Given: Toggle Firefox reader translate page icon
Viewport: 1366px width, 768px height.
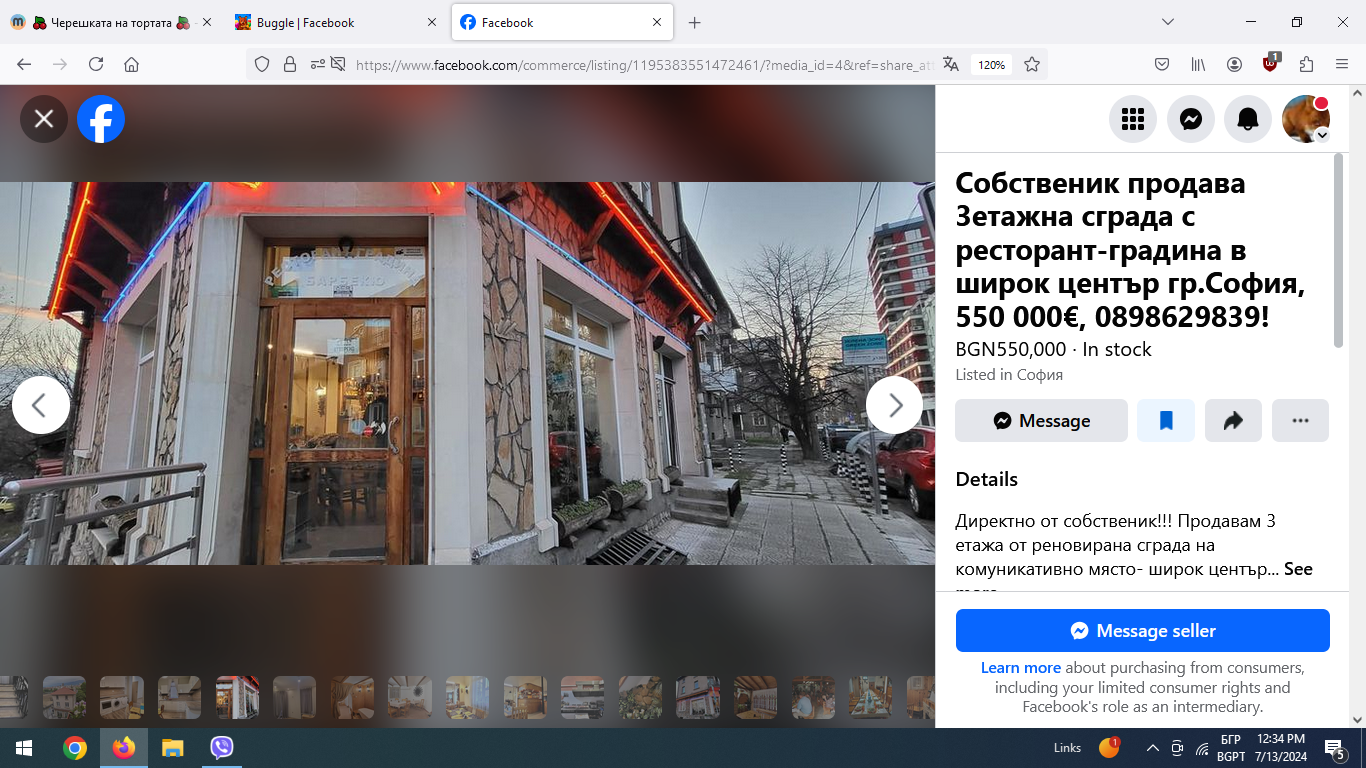Looking at the screenshot, I should pos(951,64).
